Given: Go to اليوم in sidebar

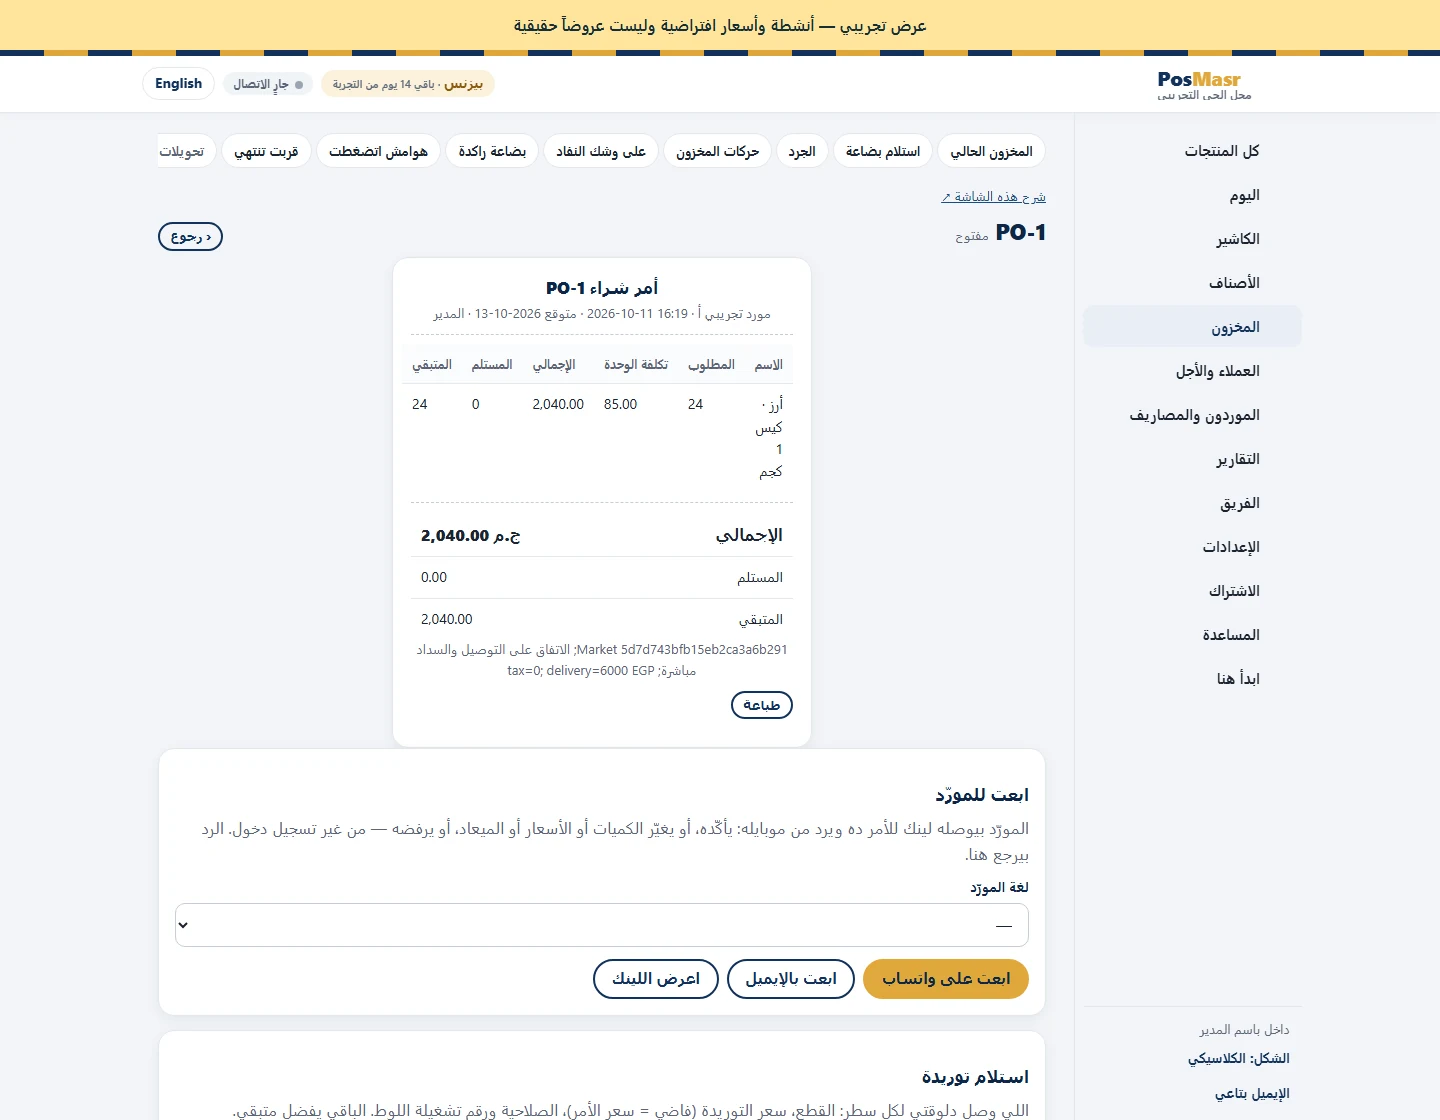Looking at the screenshot, I should click(x=1192, y=195).
